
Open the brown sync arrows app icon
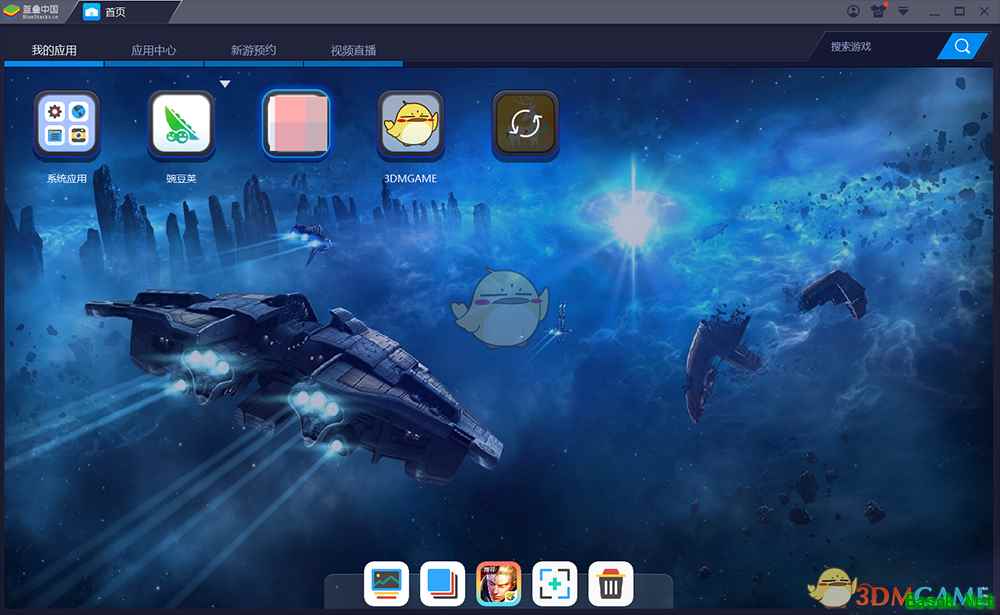(x=525, y=123)
